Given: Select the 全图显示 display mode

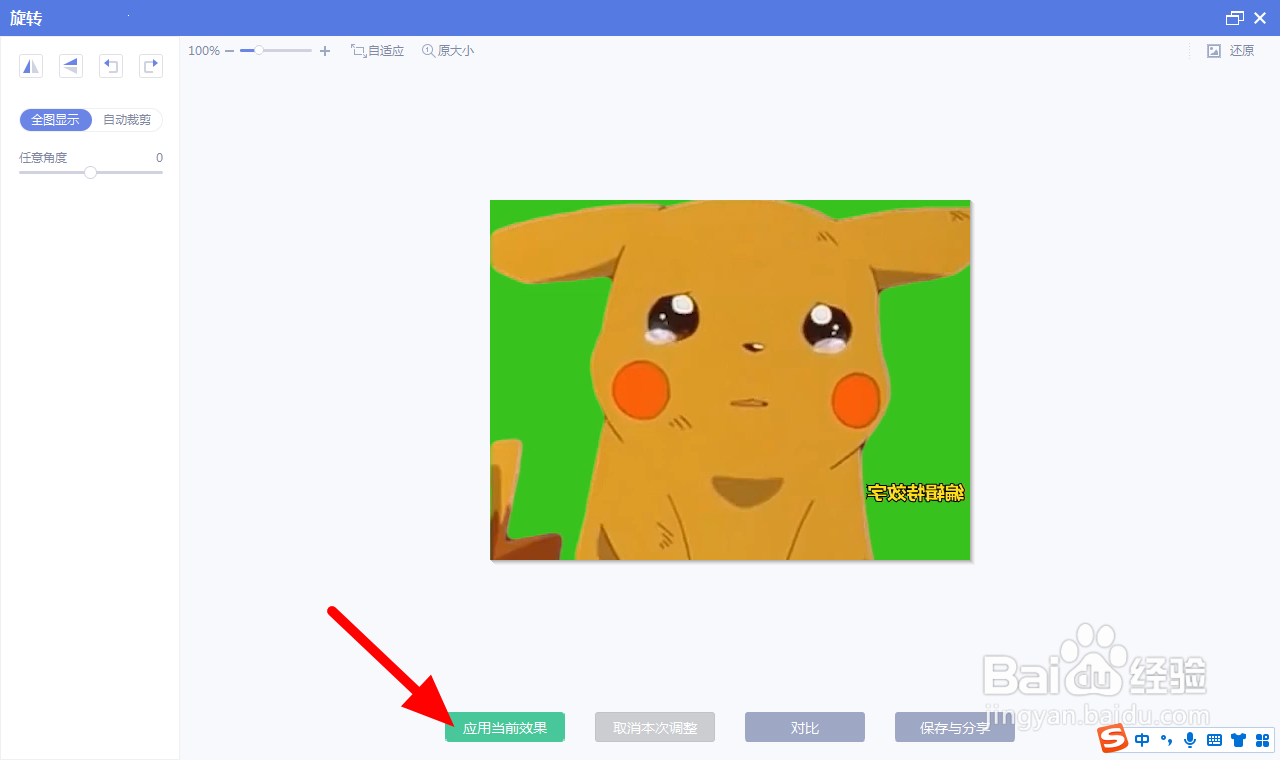Looking at the screenshot, I should point(55,120).
